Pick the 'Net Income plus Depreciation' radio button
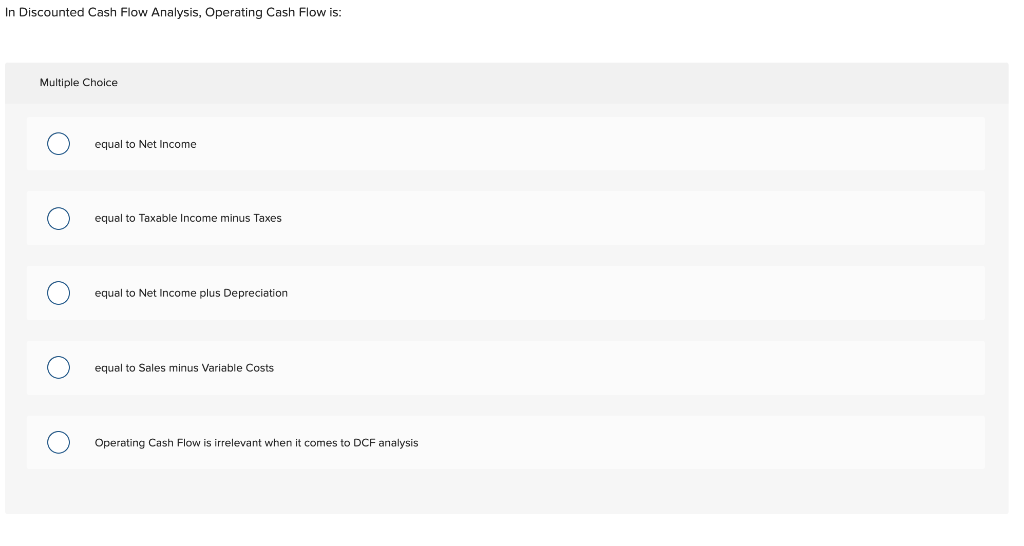The width and height of the screenshot is (1024, 546). point(58,293)
